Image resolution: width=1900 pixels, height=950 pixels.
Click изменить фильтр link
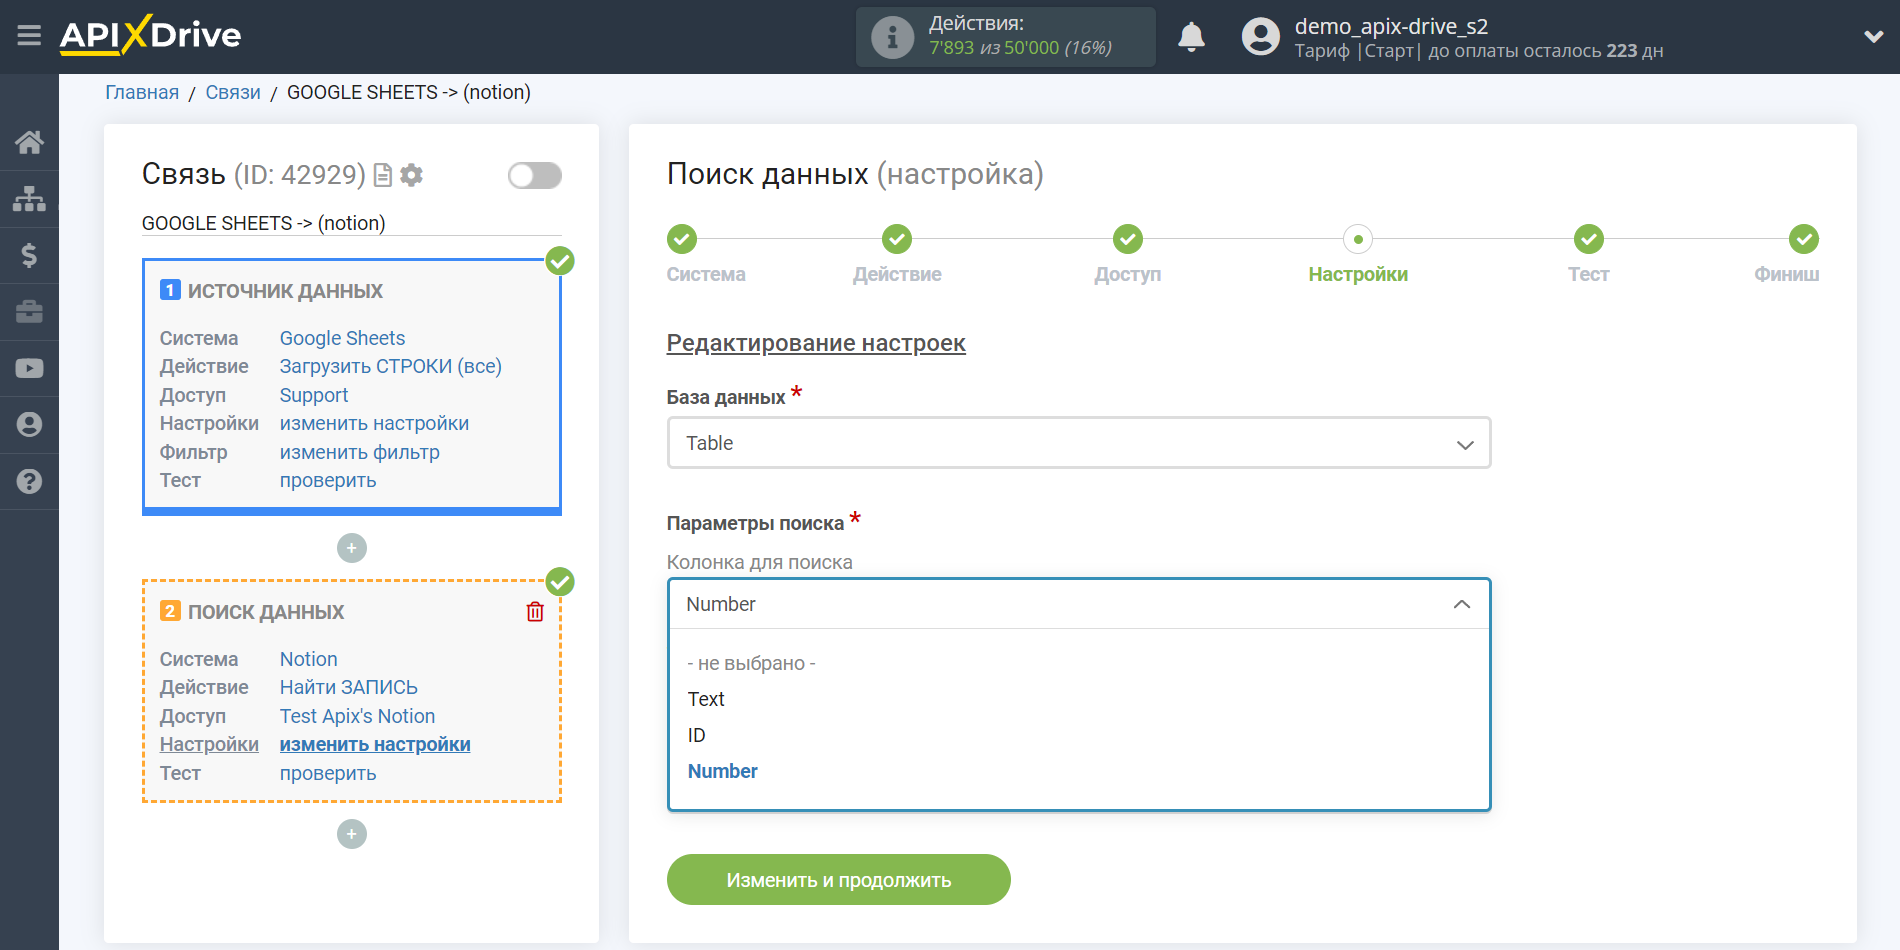(359, 452)
